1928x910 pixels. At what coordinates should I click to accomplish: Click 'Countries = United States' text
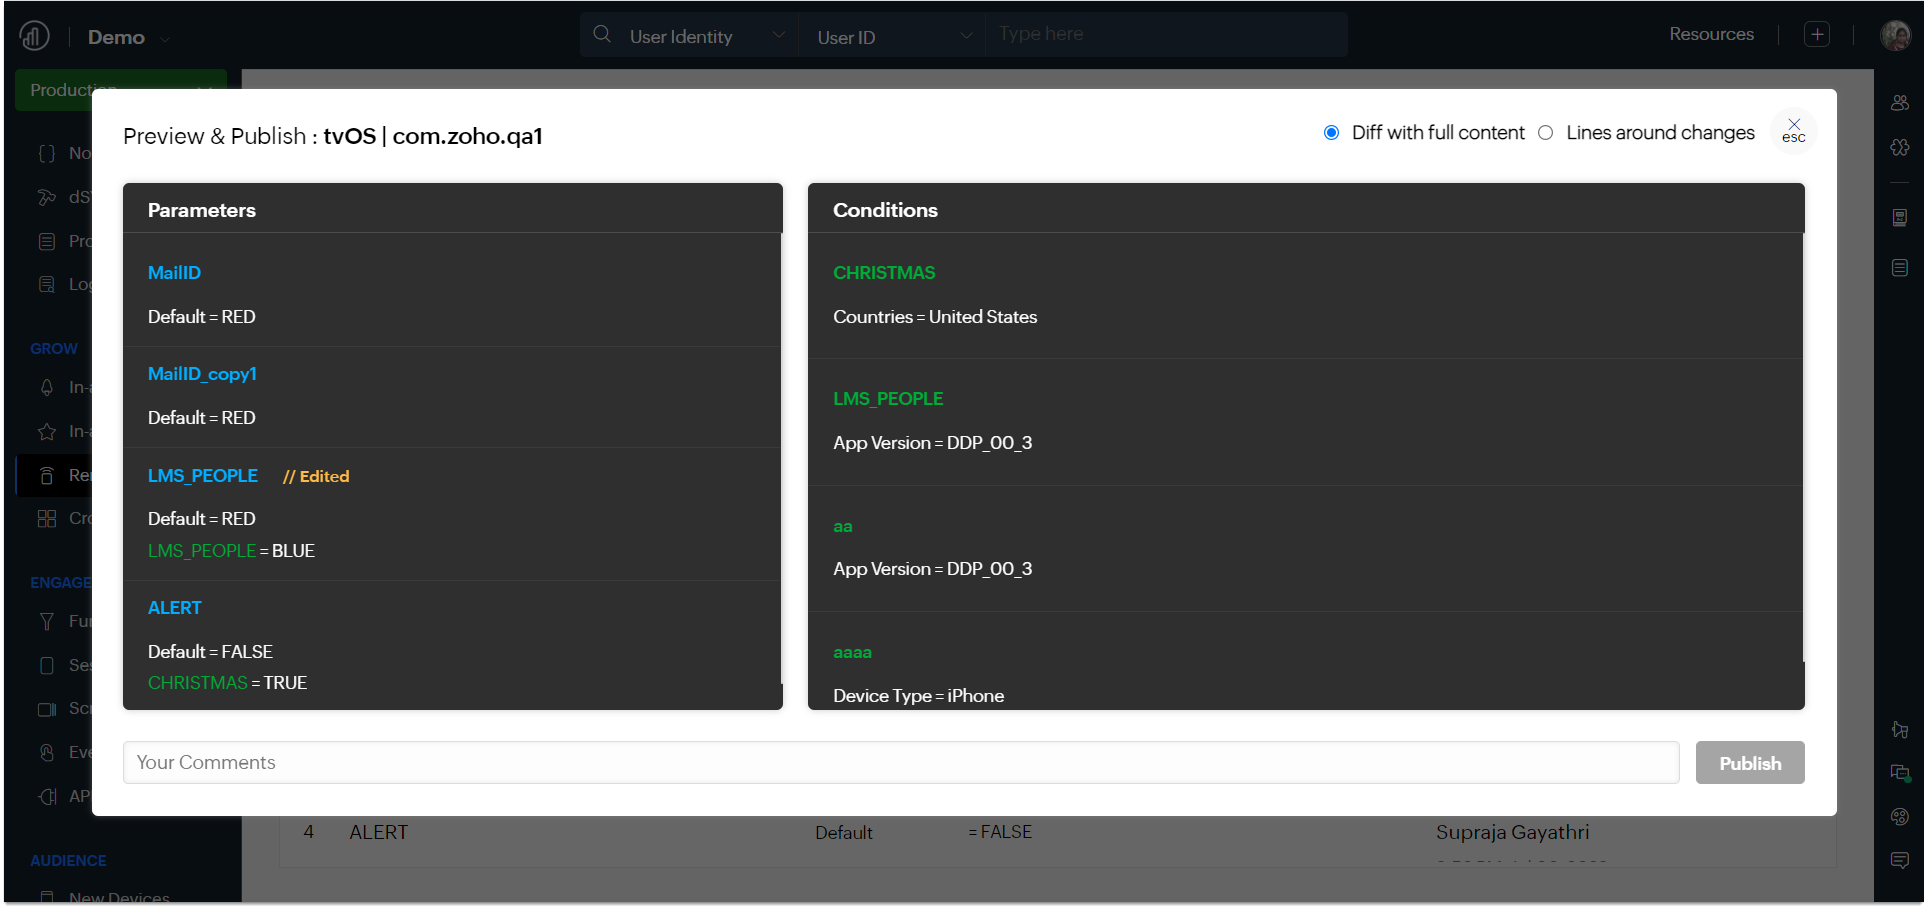pyautogui.click(x=935, y=317)
